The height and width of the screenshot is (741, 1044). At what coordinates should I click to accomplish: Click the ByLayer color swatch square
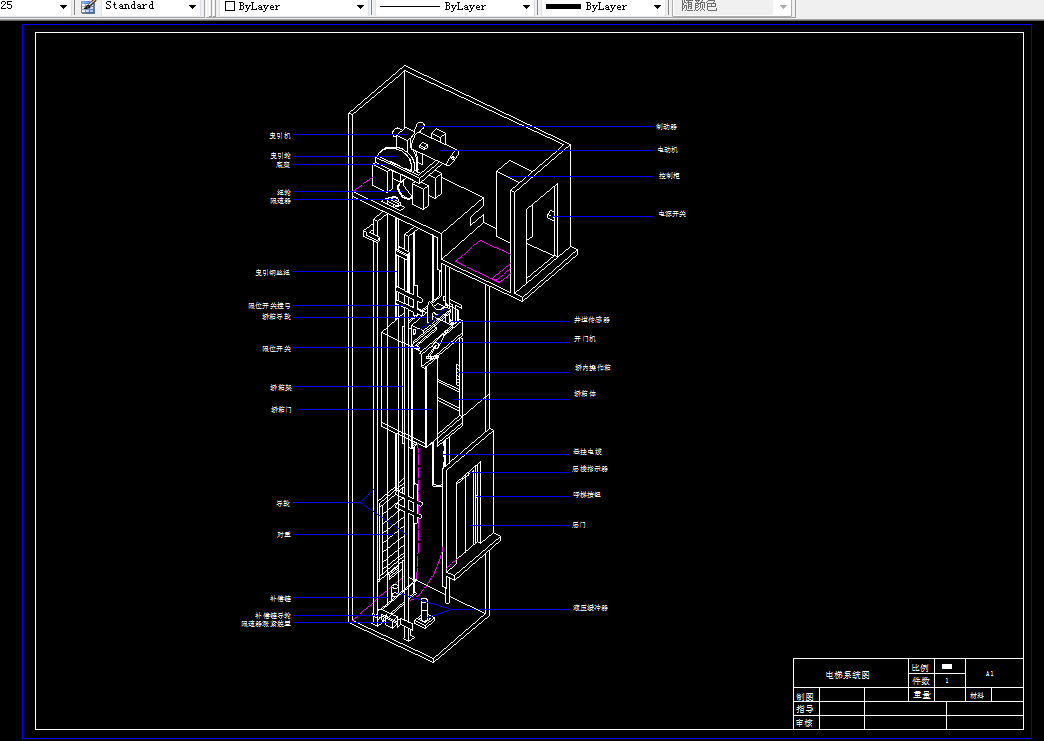230,6
